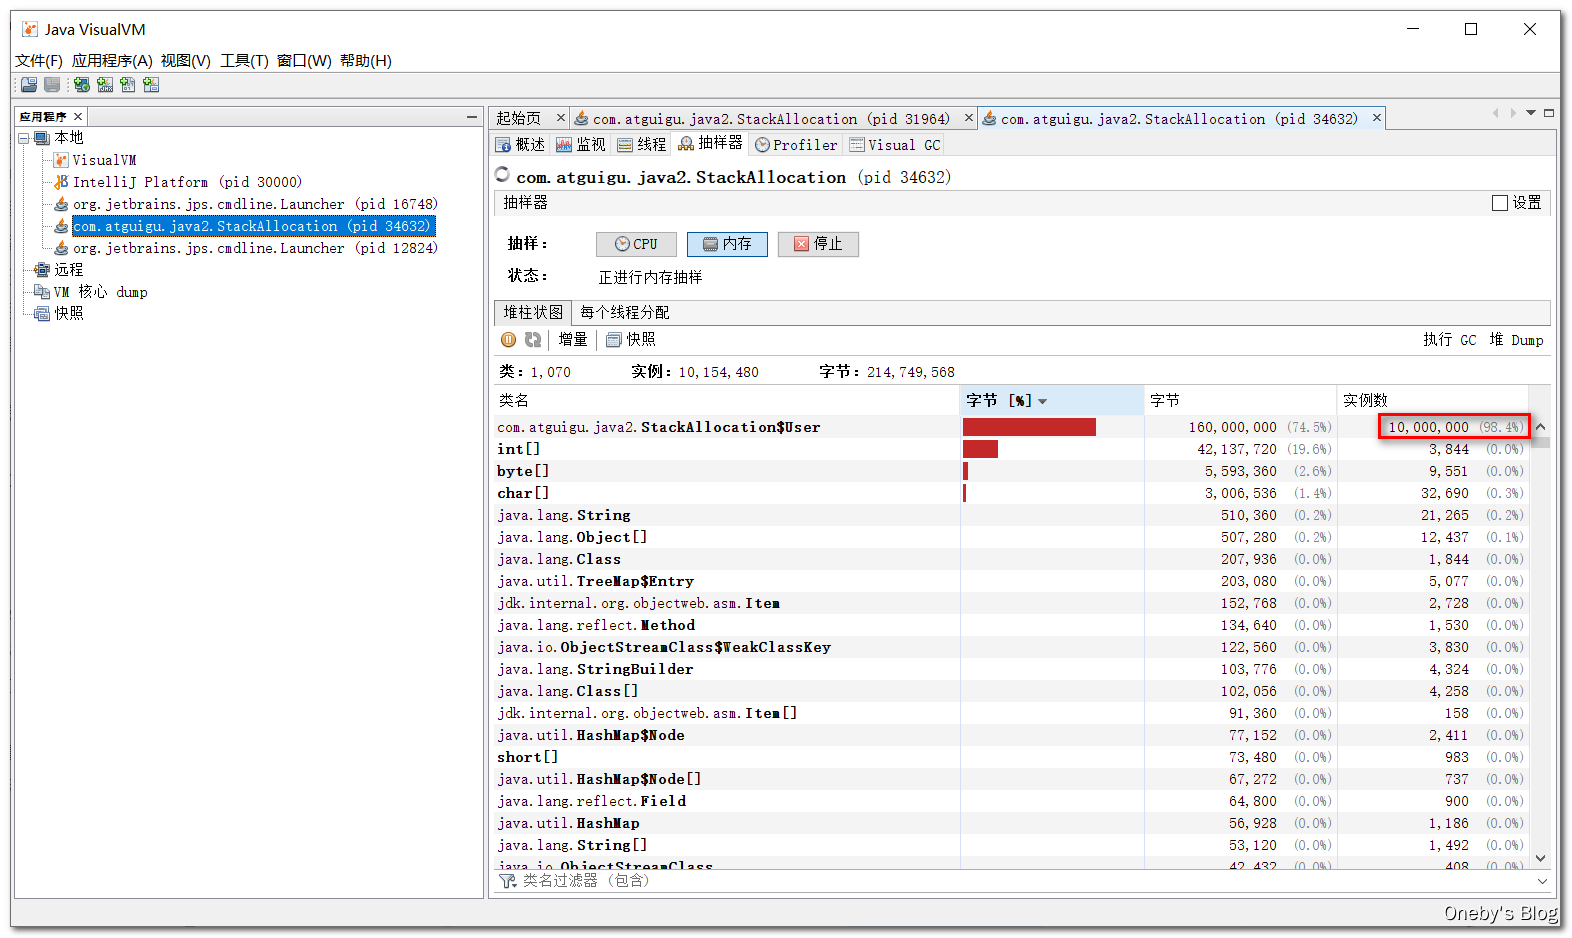
Task: Click the Load snapshot toolbar icon
Action: click(x=29, y=85)
